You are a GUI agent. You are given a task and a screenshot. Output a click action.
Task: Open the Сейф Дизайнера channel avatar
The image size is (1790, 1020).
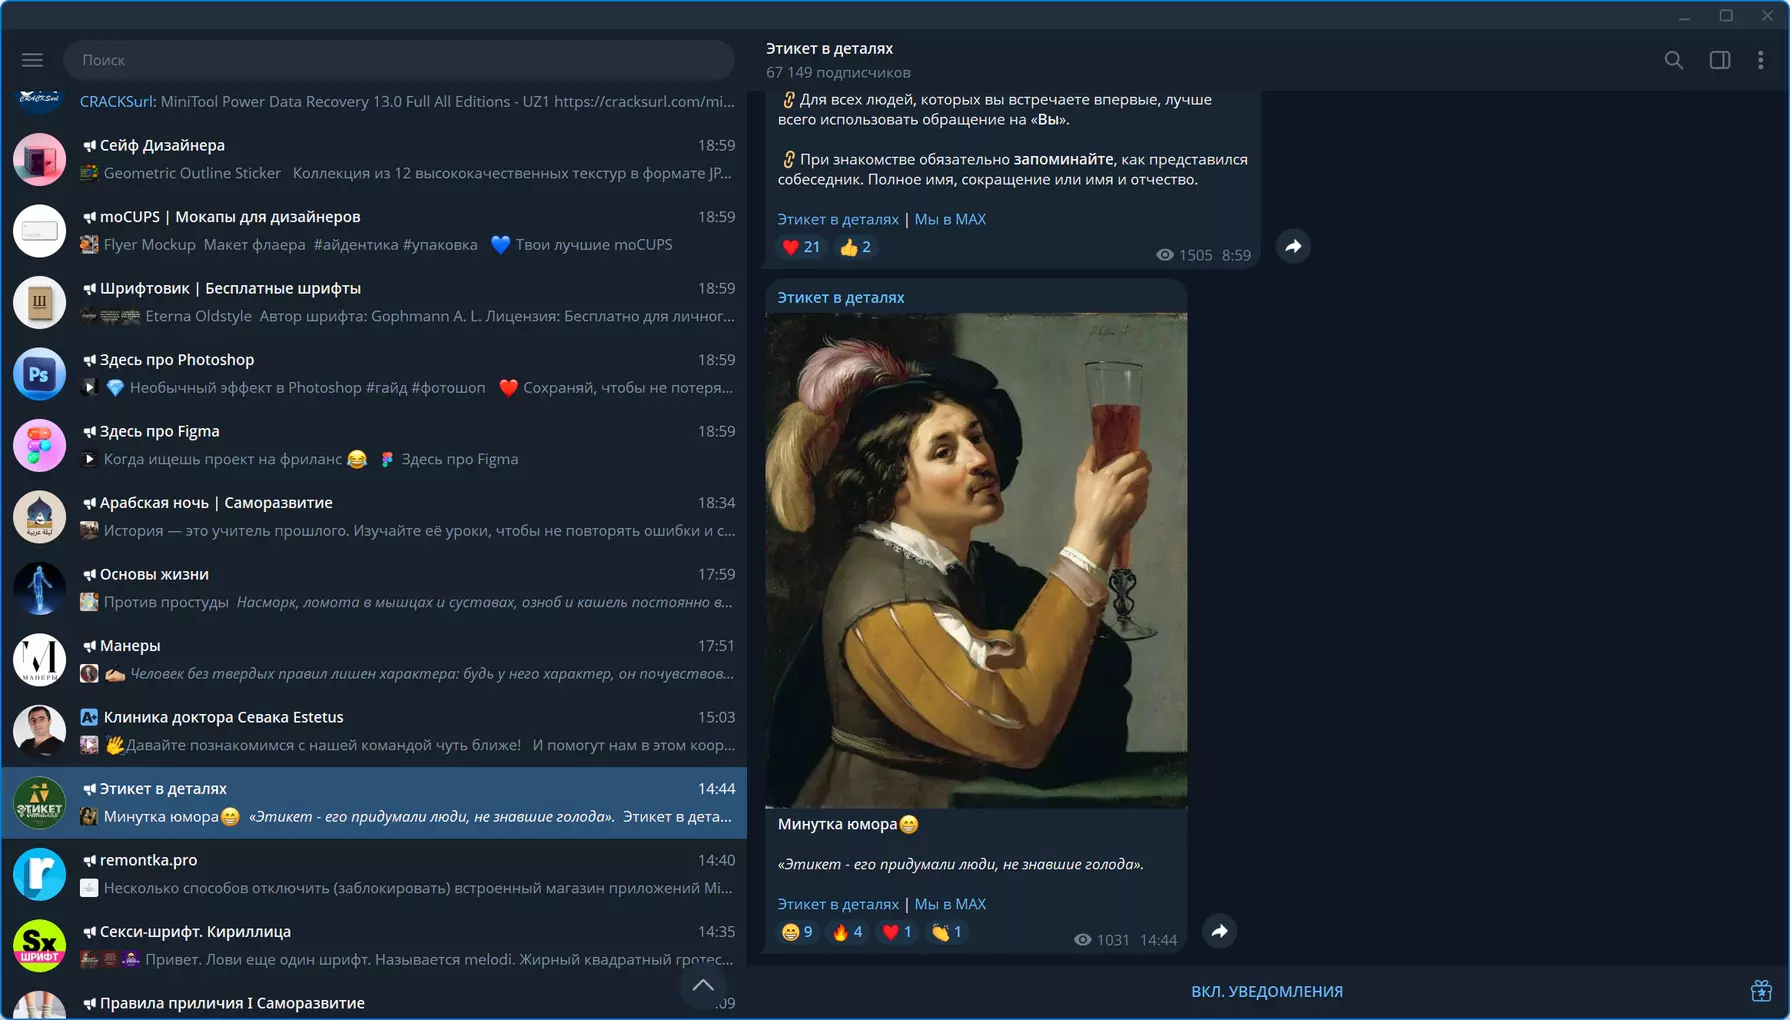(39, 159)
